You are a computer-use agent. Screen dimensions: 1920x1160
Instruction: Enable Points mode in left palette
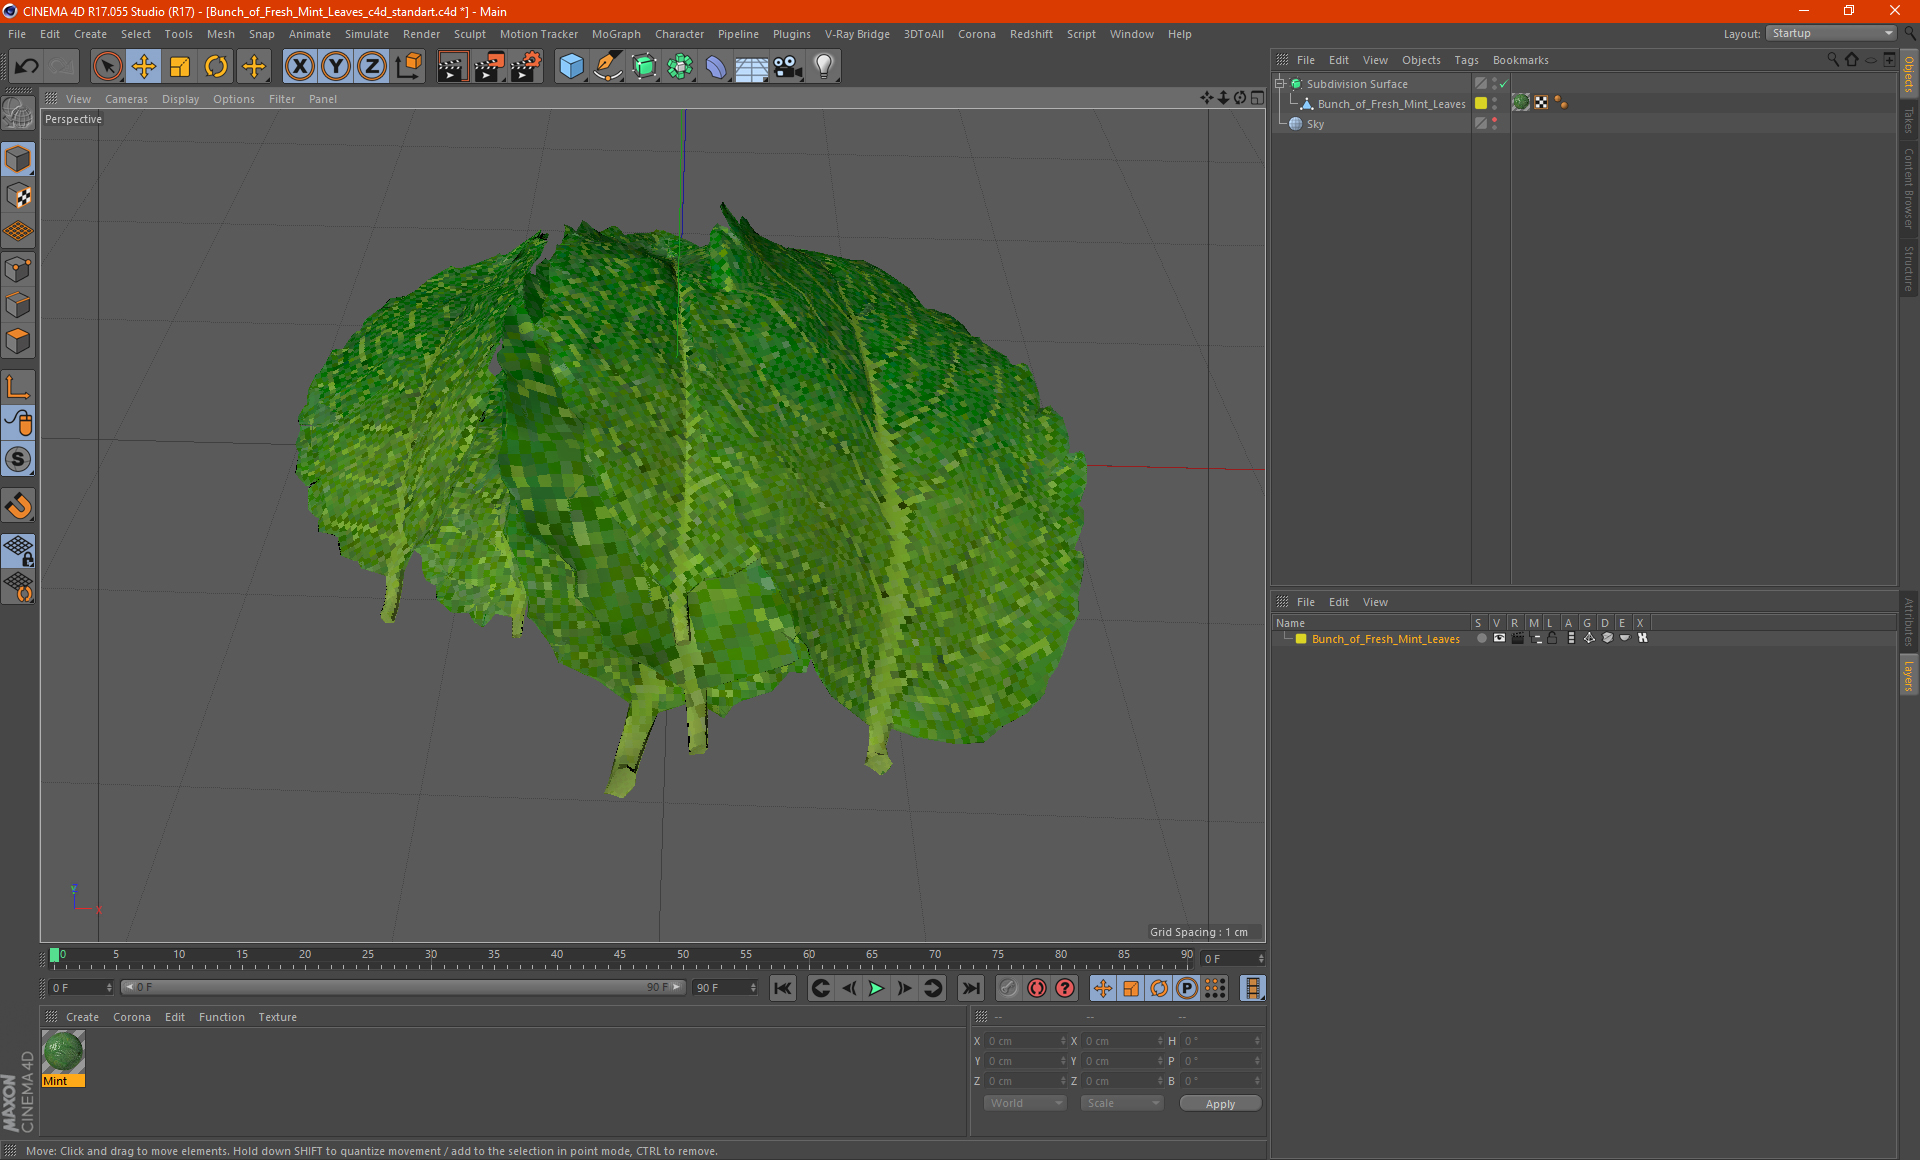click(x=18, y=269)
